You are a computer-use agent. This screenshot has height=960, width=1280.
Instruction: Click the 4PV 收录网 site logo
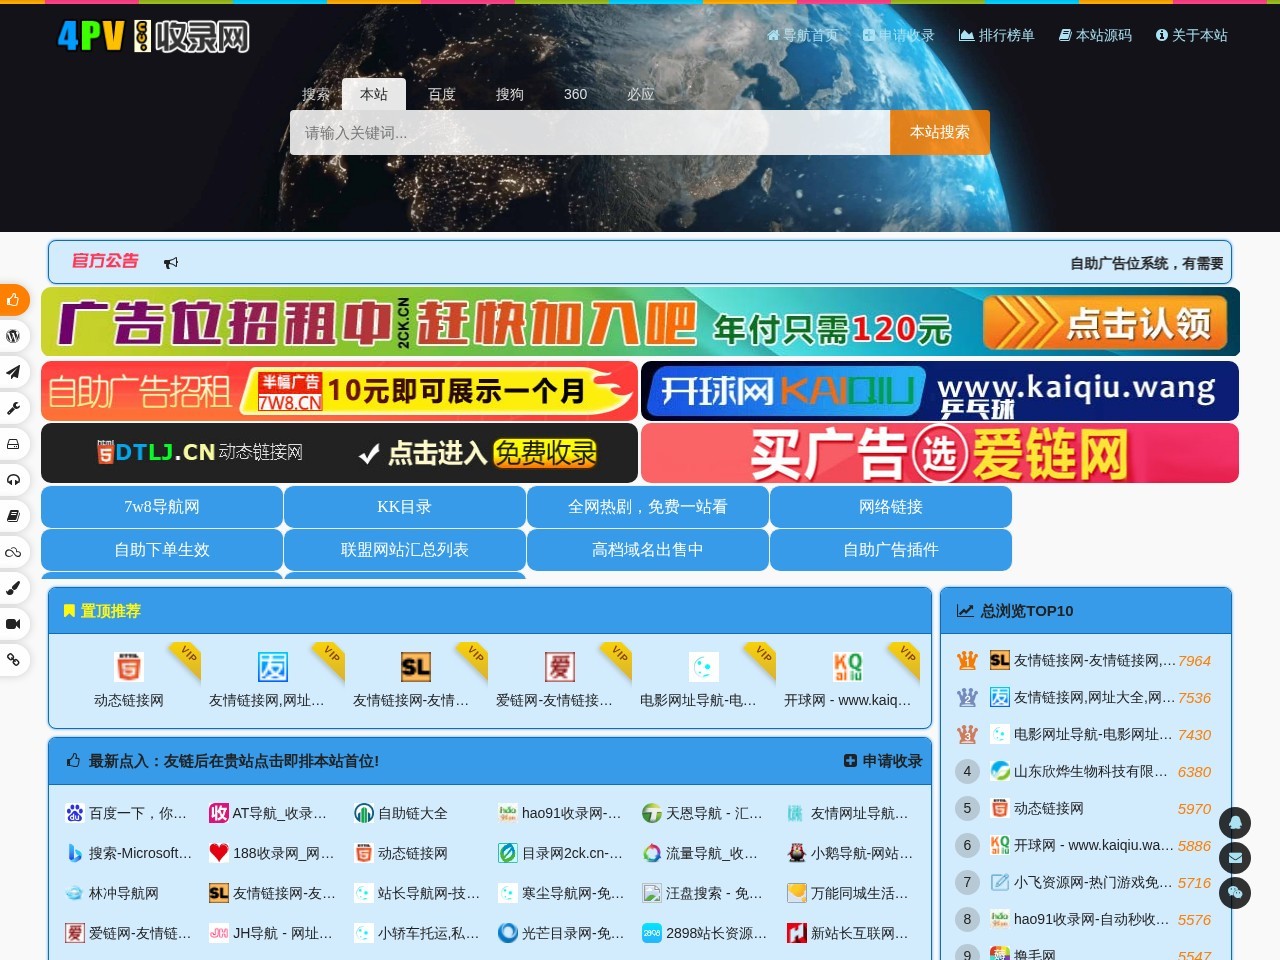pyautogui.click(x=153, y=36)
